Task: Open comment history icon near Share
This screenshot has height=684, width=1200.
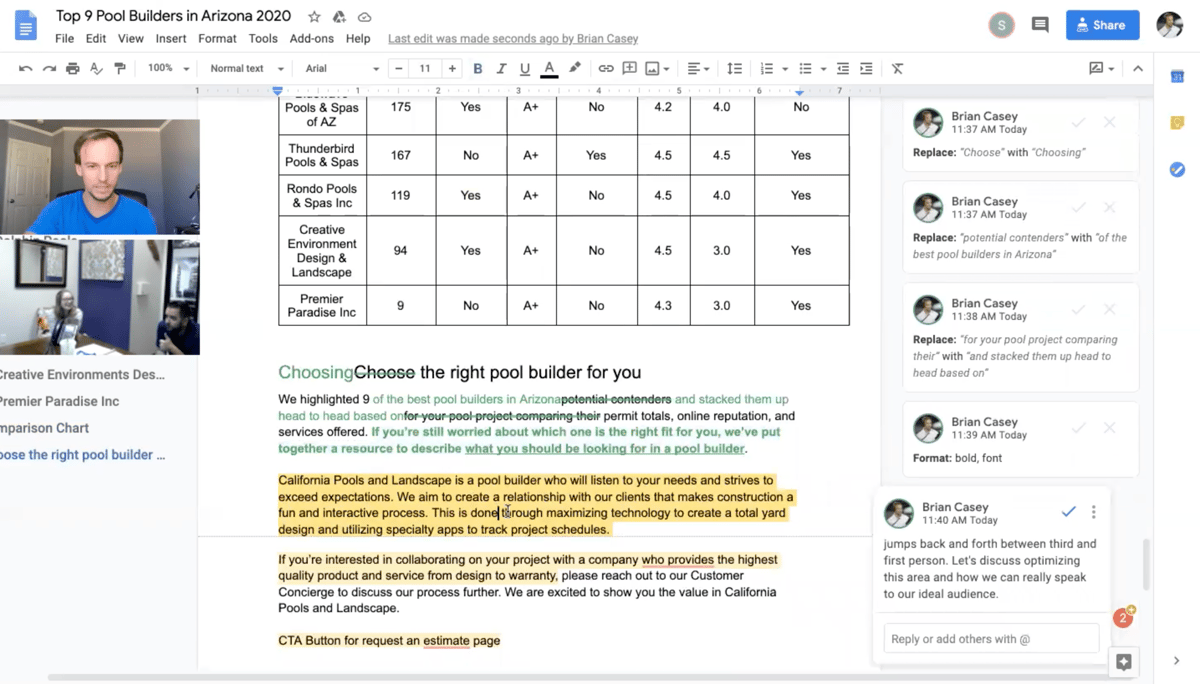Action: coord(1040,25)
